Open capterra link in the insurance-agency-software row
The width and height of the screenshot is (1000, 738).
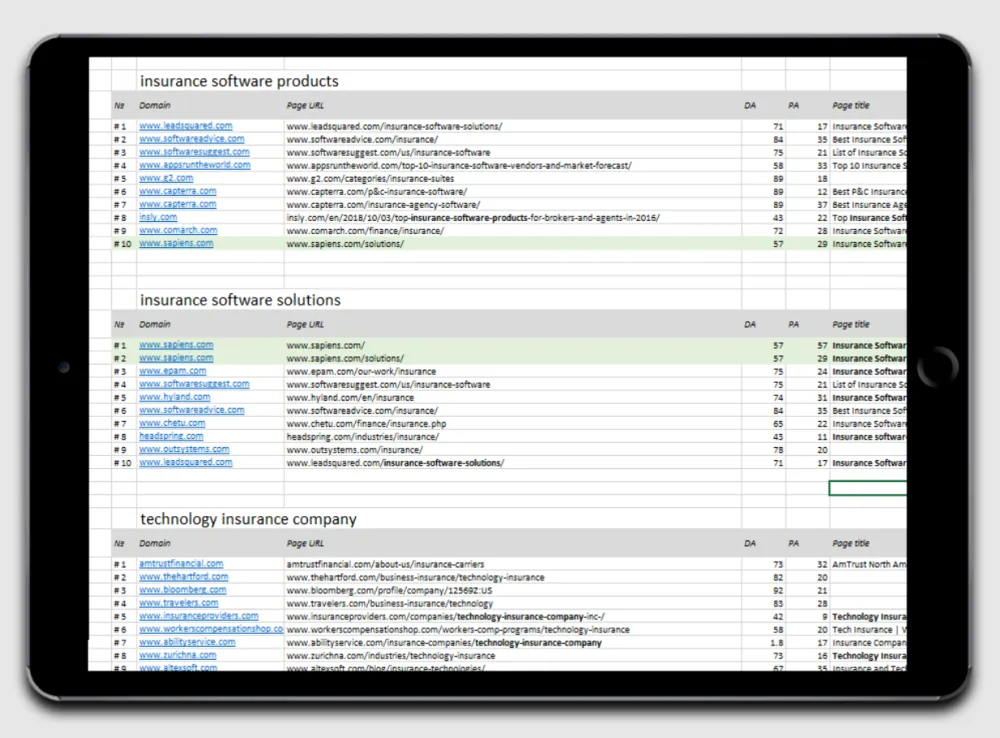pos(177,204)
